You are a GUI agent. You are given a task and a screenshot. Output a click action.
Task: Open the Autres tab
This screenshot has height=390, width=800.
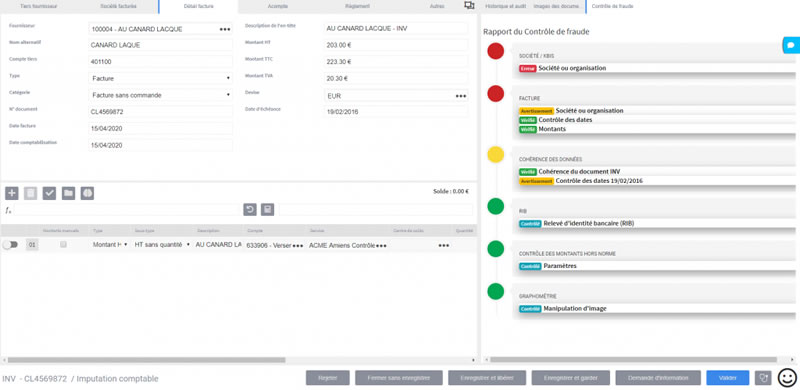(437, 6)
